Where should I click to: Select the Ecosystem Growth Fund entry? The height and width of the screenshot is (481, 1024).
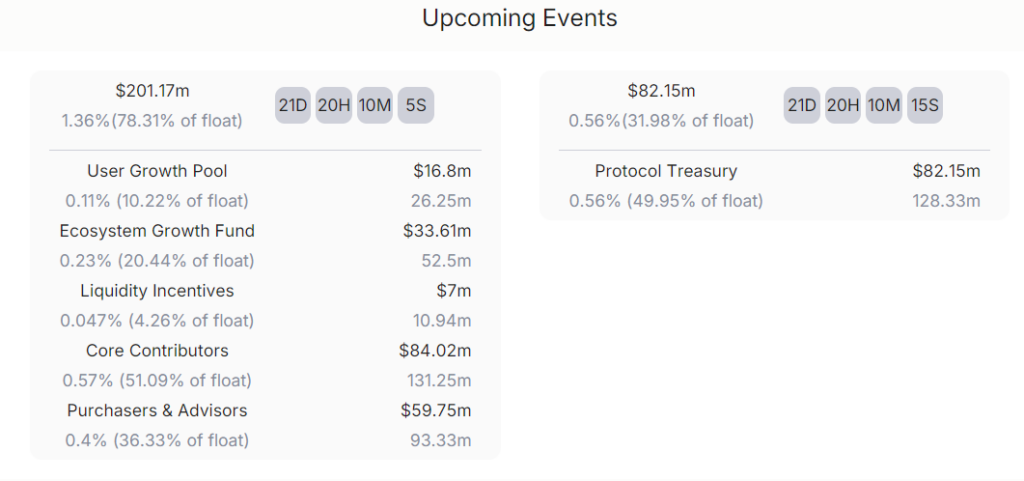coord(157,231)
